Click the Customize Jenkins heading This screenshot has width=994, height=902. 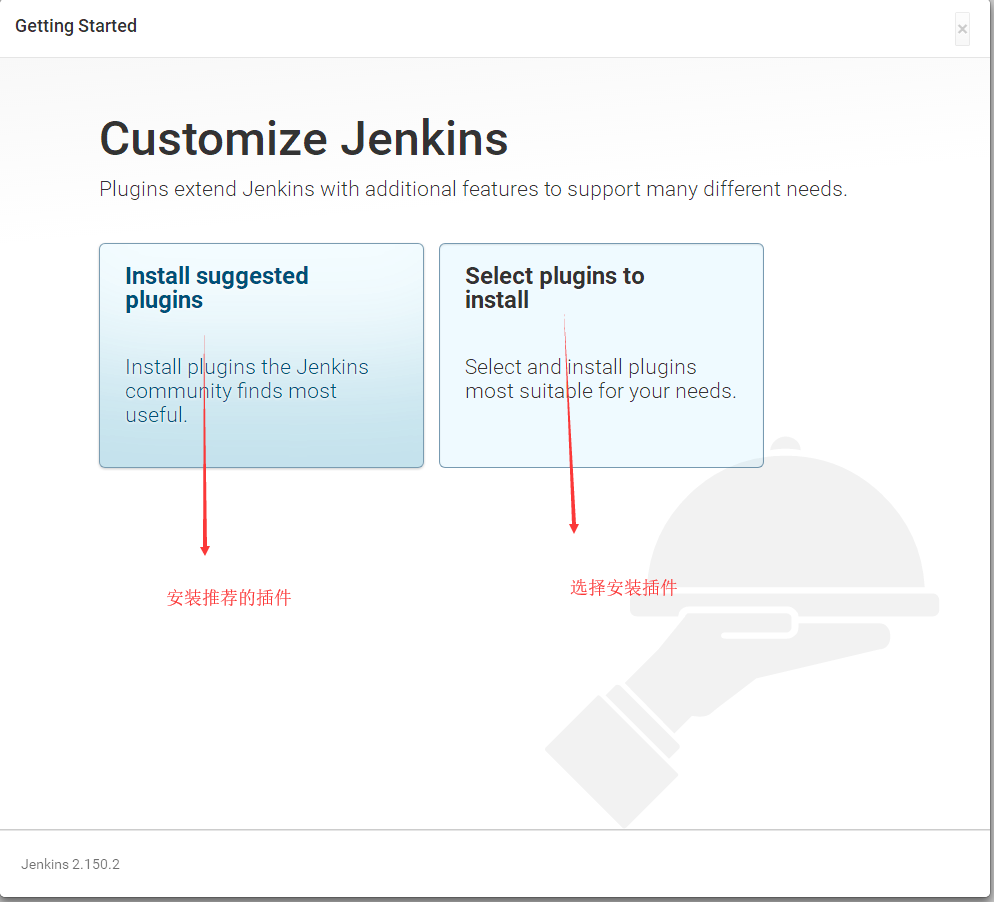[304, 139]
